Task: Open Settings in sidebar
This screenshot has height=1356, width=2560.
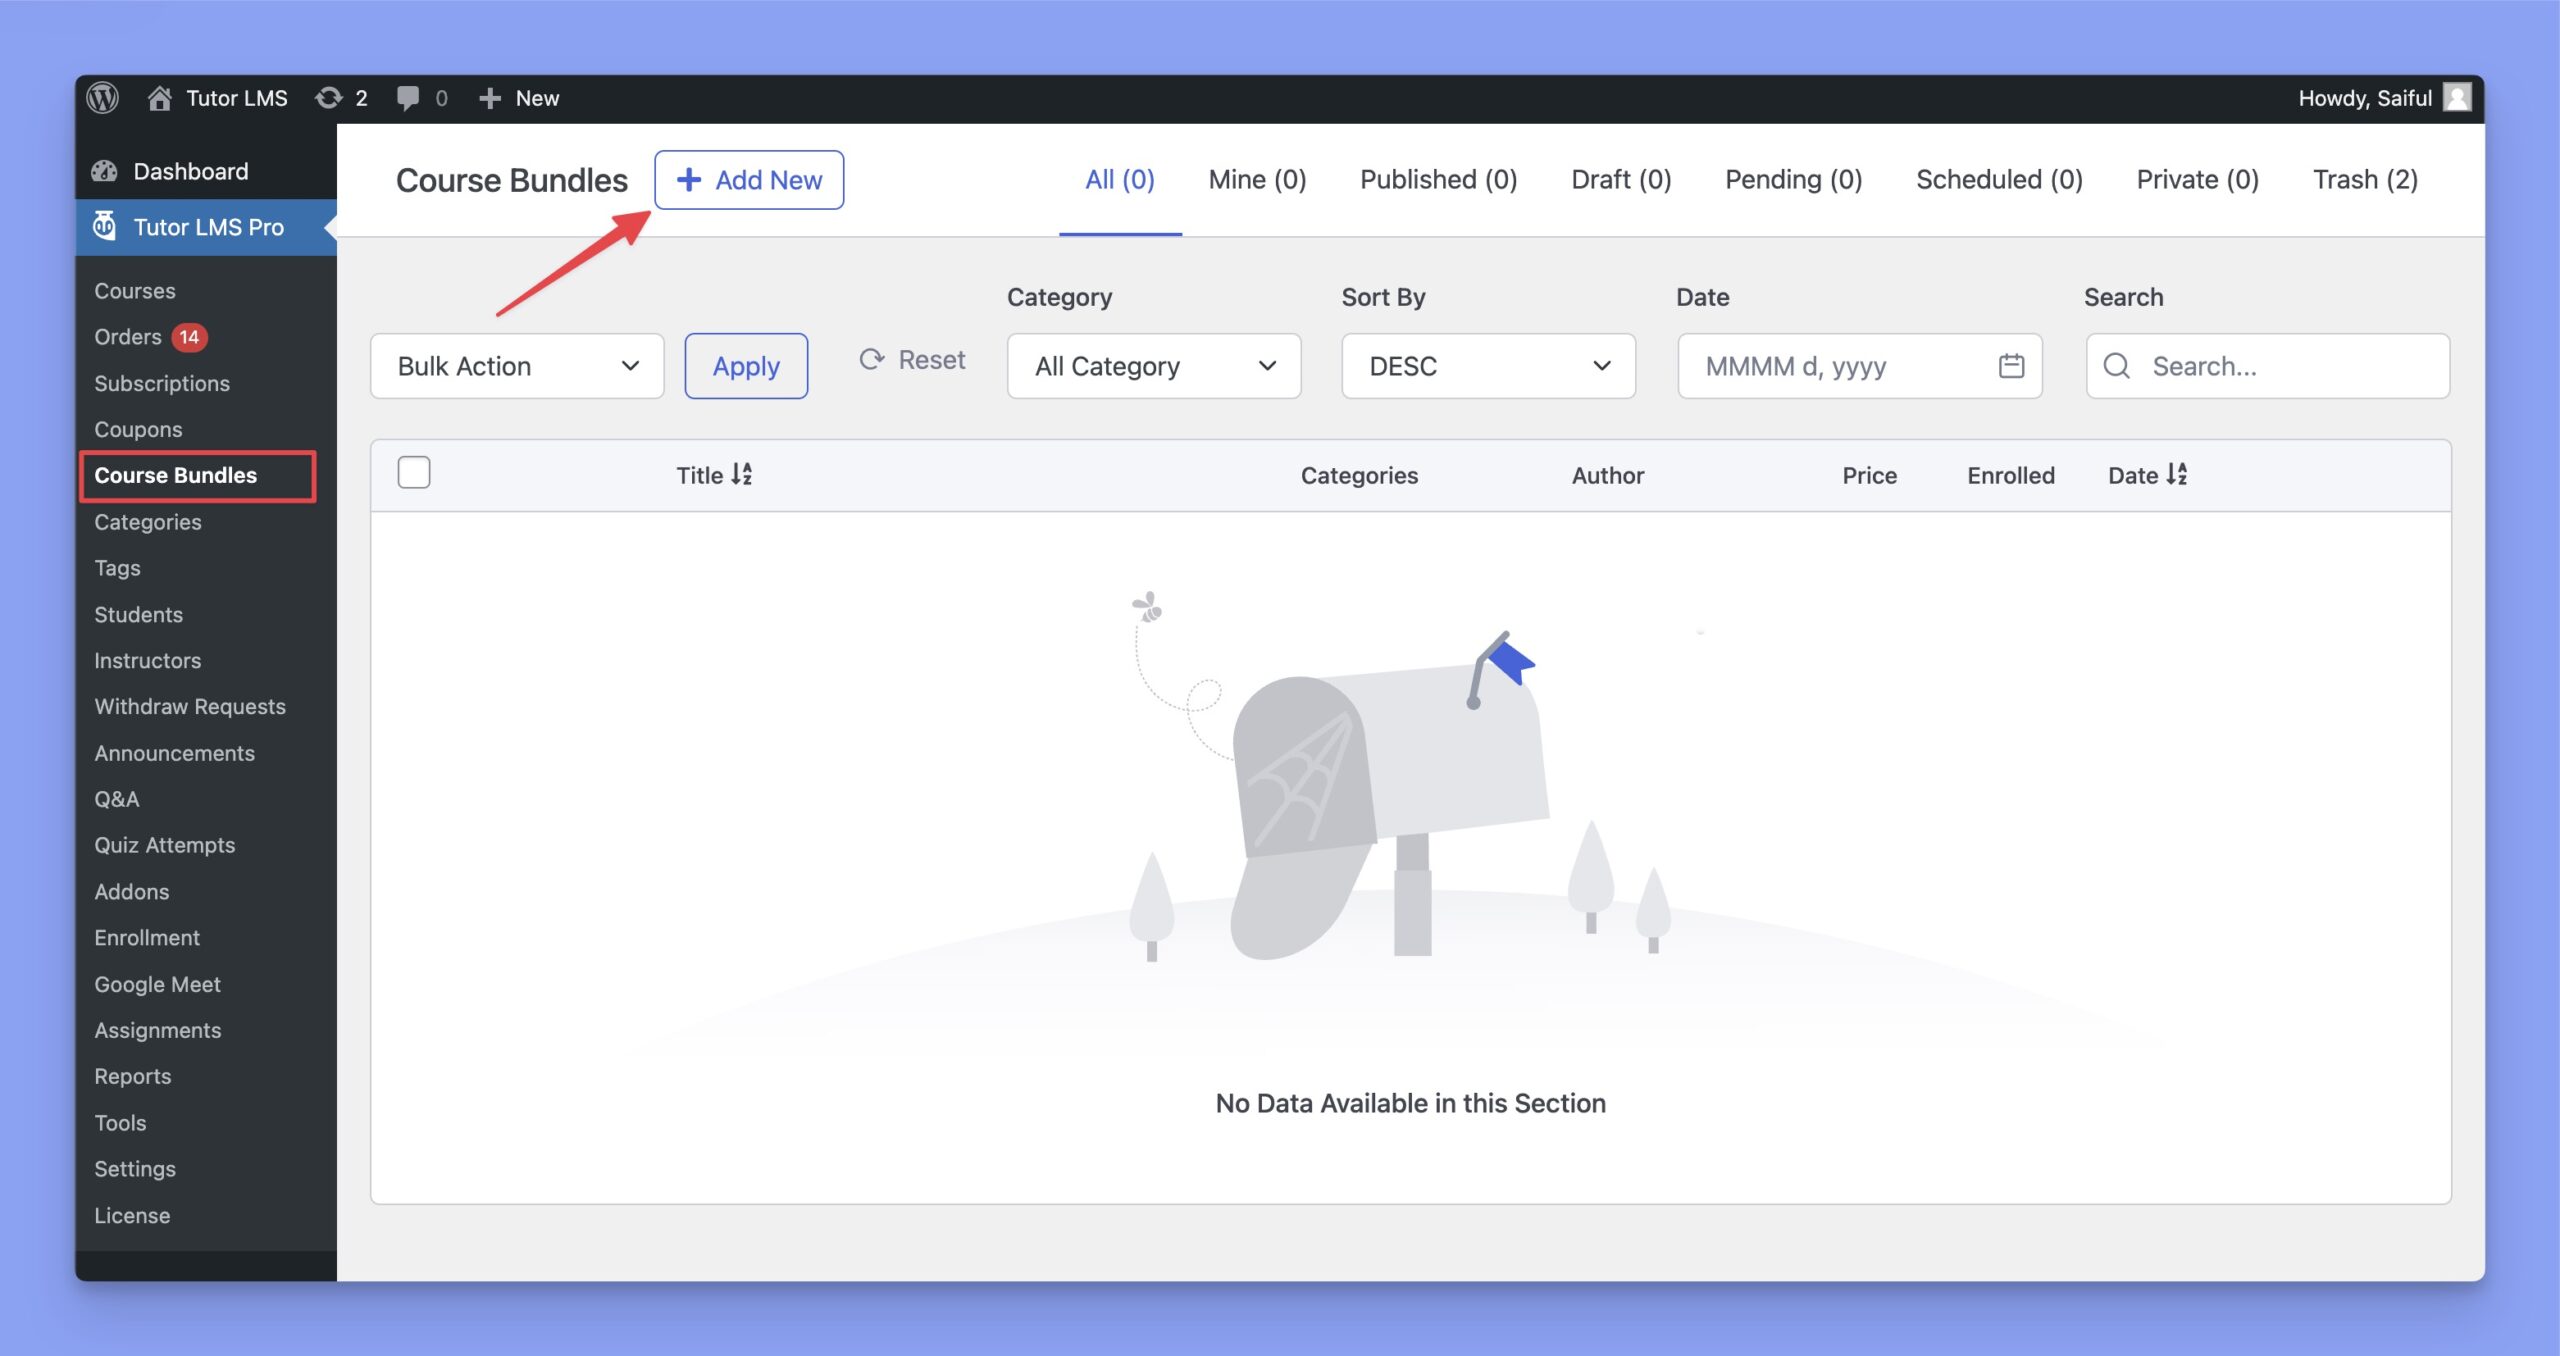Action: [135, 1168]
